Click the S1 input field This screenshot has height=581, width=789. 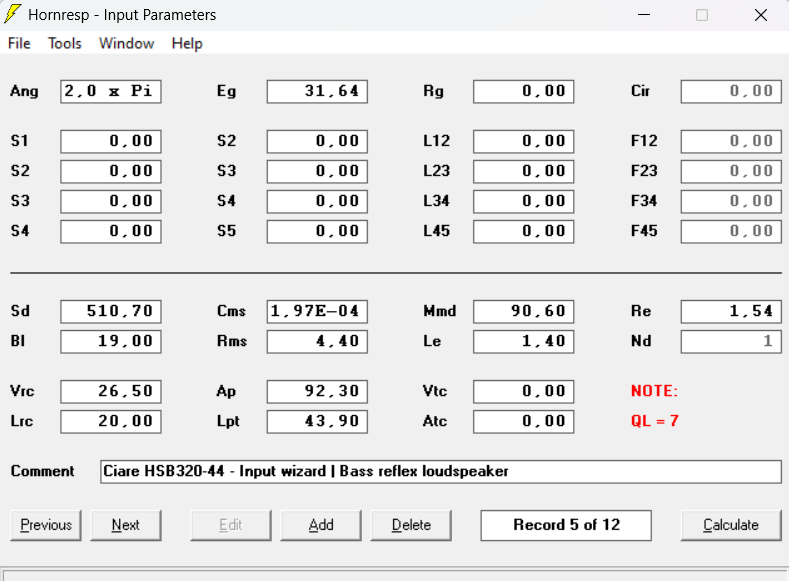(x=111, y=141)
